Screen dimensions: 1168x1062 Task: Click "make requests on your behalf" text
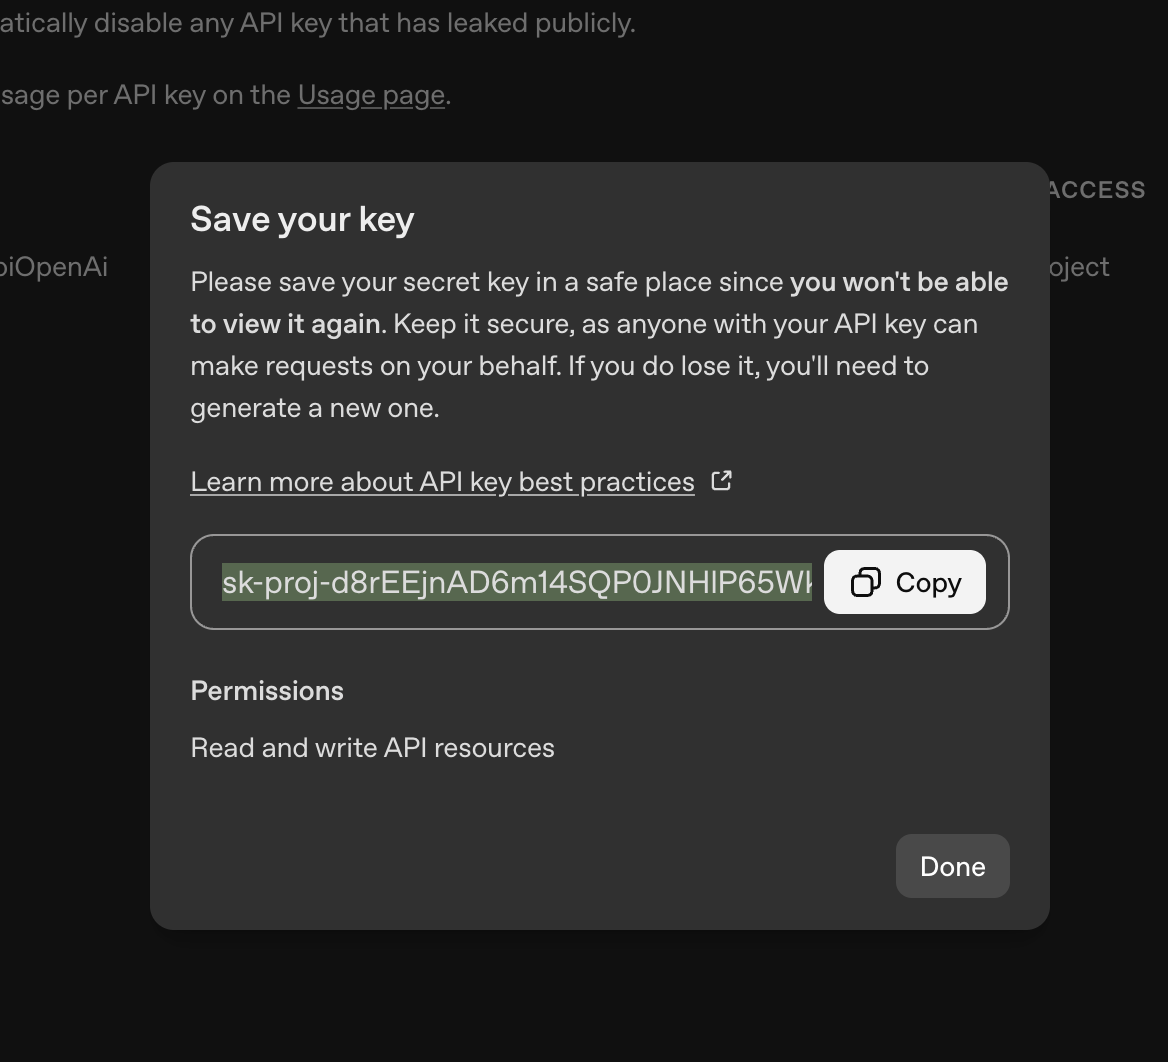coord(375,366)
